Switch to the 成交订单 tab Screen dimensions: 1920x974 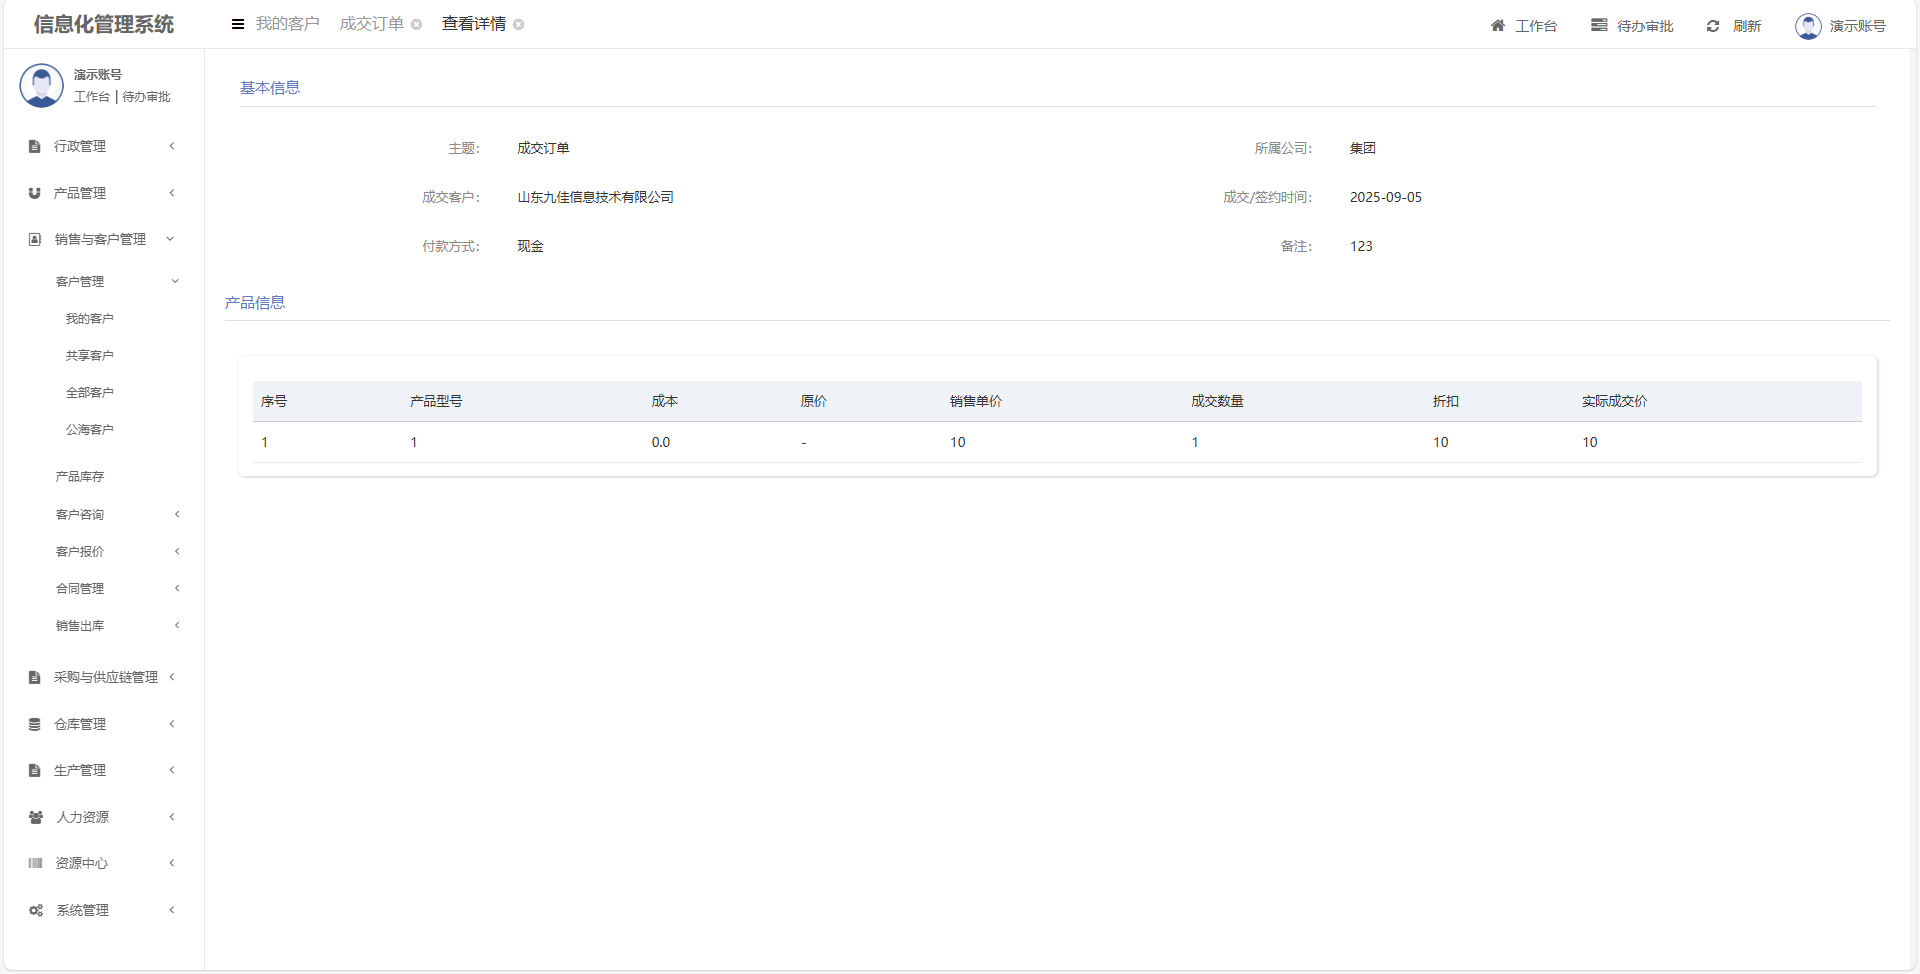[x=371, y=24]
